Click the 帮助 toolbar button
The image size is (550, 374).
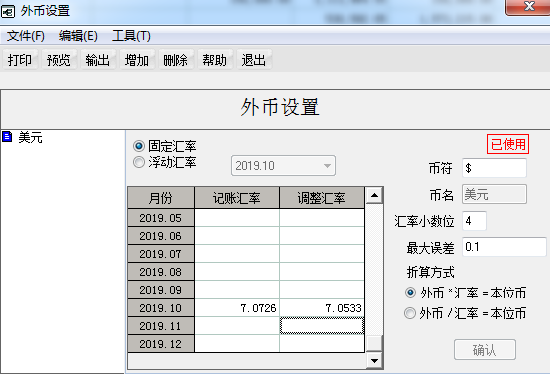[x=215, y=60]
